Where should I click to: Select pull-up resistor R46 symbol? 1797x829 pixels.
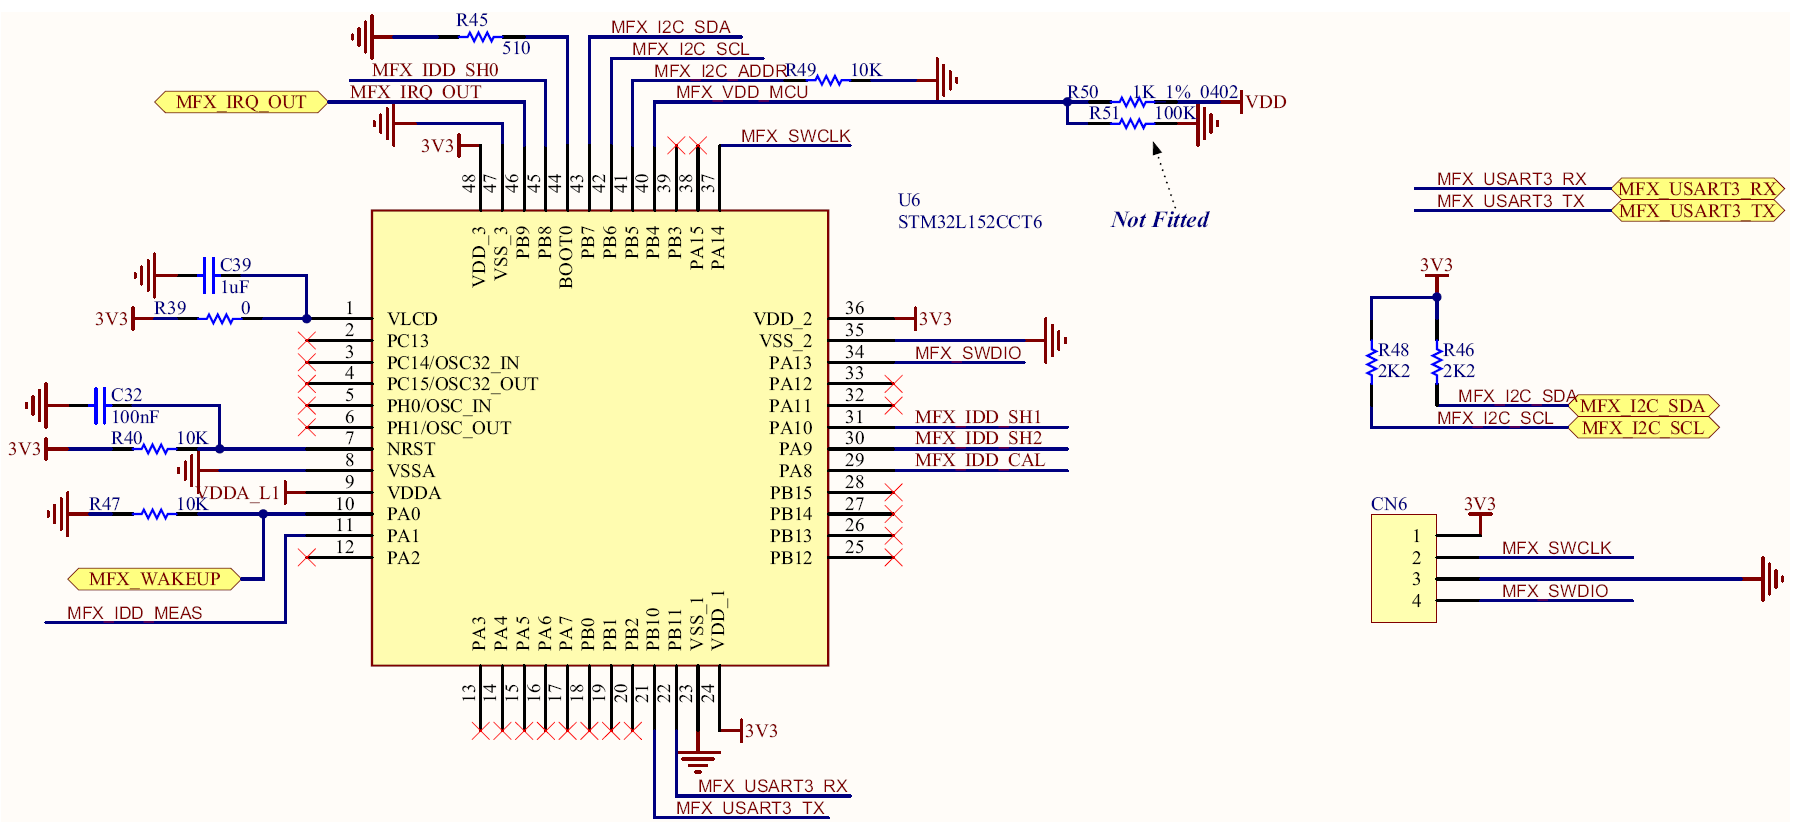click(x=1437, y=362)
